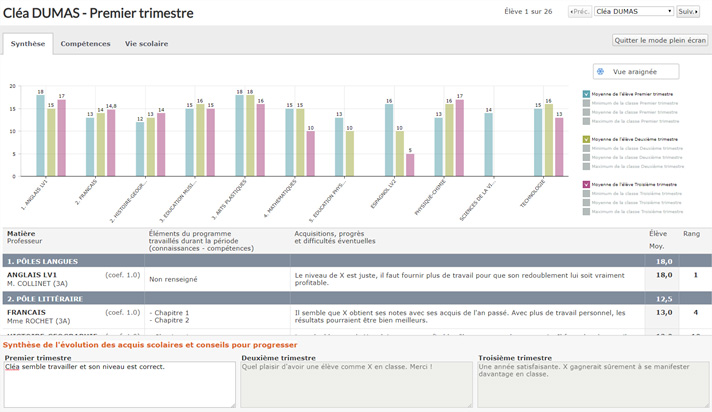
Task: Click the Élève 1 sur 26 counter
Action: 528,11
